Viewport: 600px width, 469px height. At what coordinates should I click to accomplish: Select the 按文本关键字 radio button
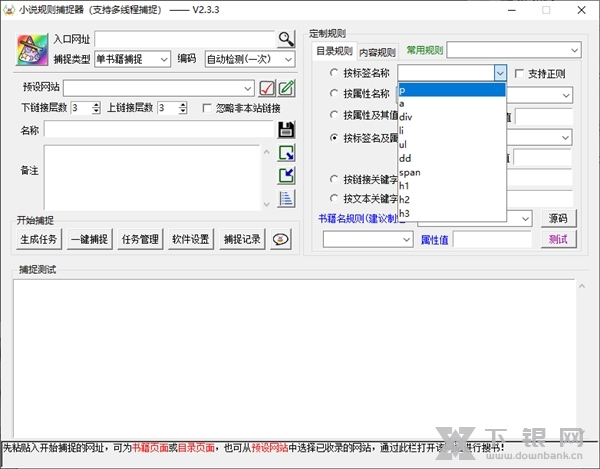click(x=334, y=198)
